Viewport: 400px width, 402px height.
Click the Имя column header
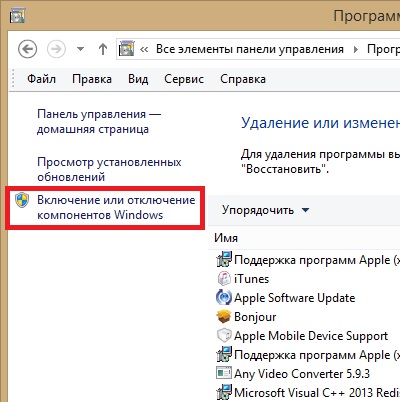coord(226,238)
